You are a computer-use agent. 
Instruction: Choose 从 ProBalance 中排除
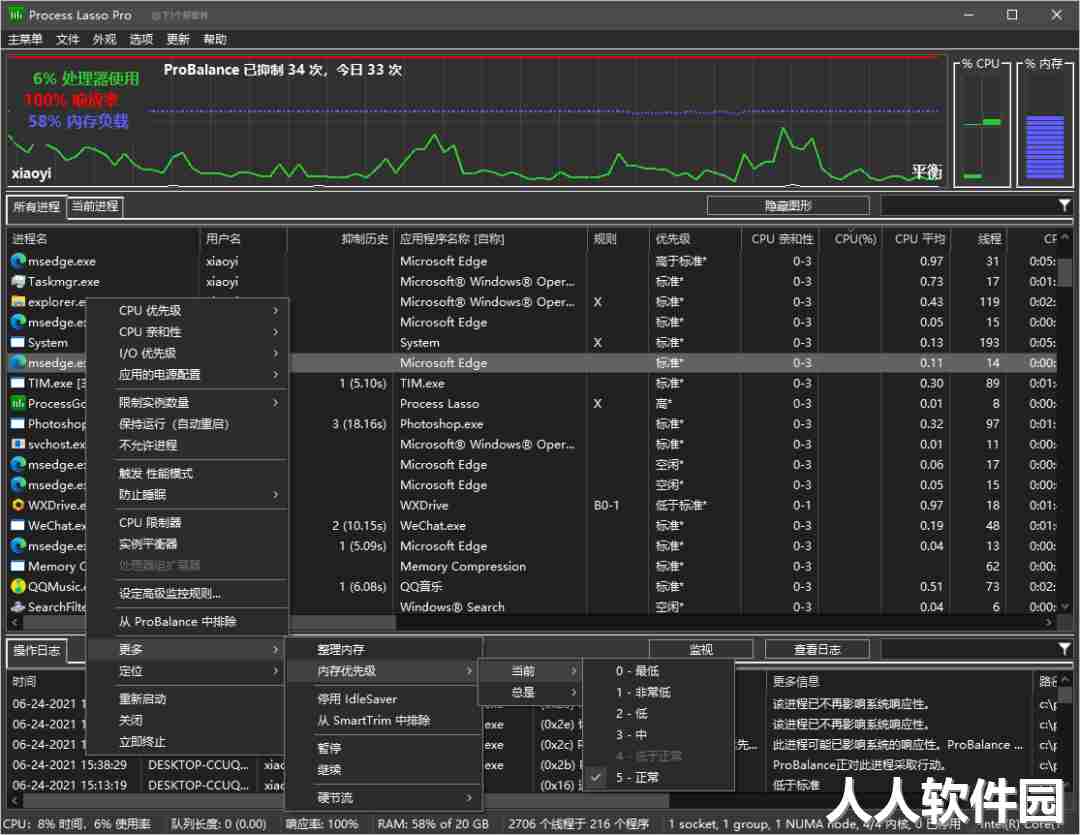(187, 621)
